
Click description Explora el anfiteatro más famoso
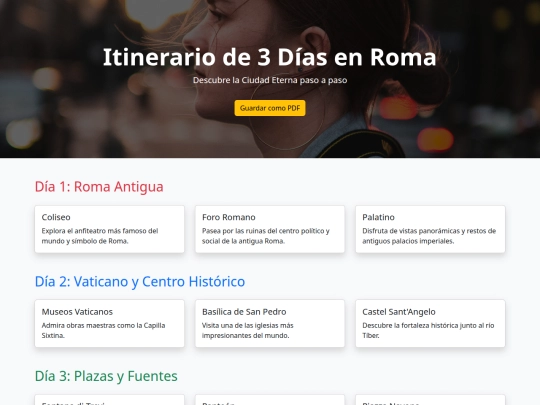[x=100, y=236]
